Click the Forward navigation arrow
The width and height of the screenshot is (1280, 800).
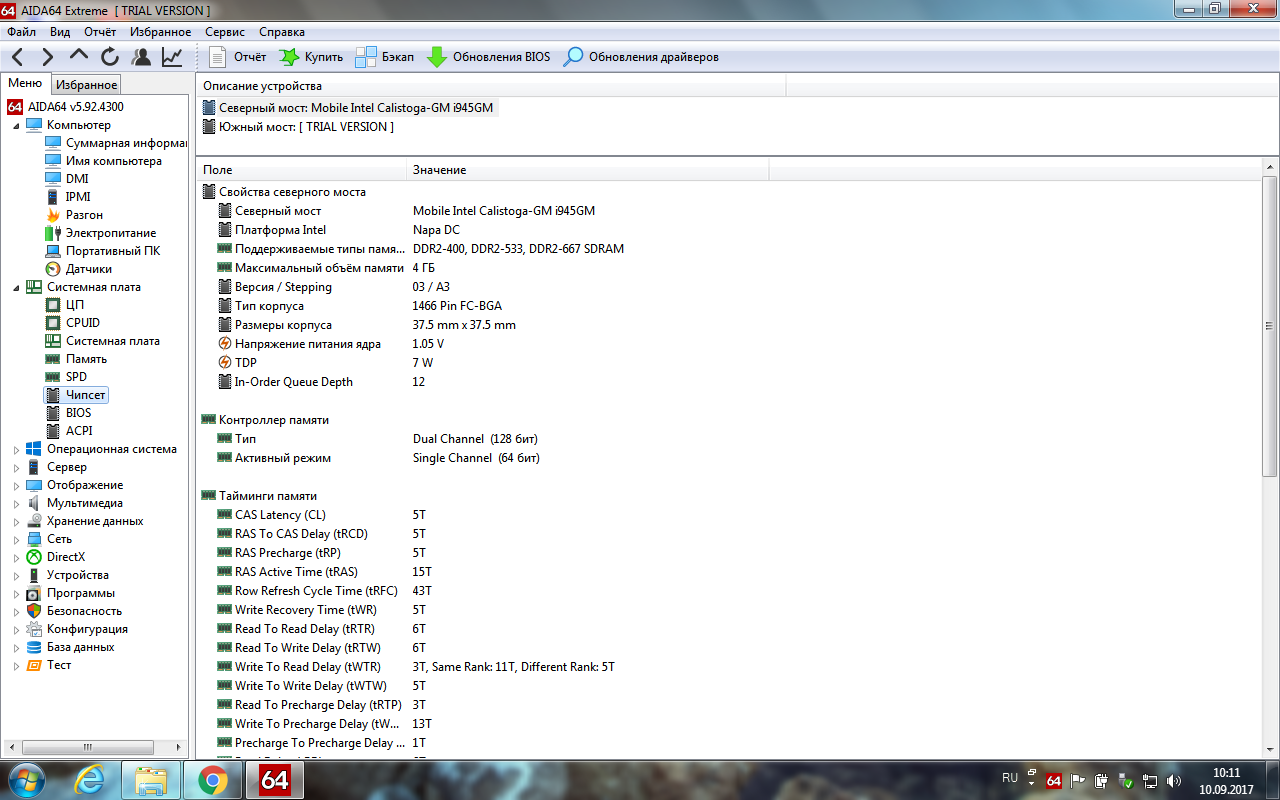point(47,57)
